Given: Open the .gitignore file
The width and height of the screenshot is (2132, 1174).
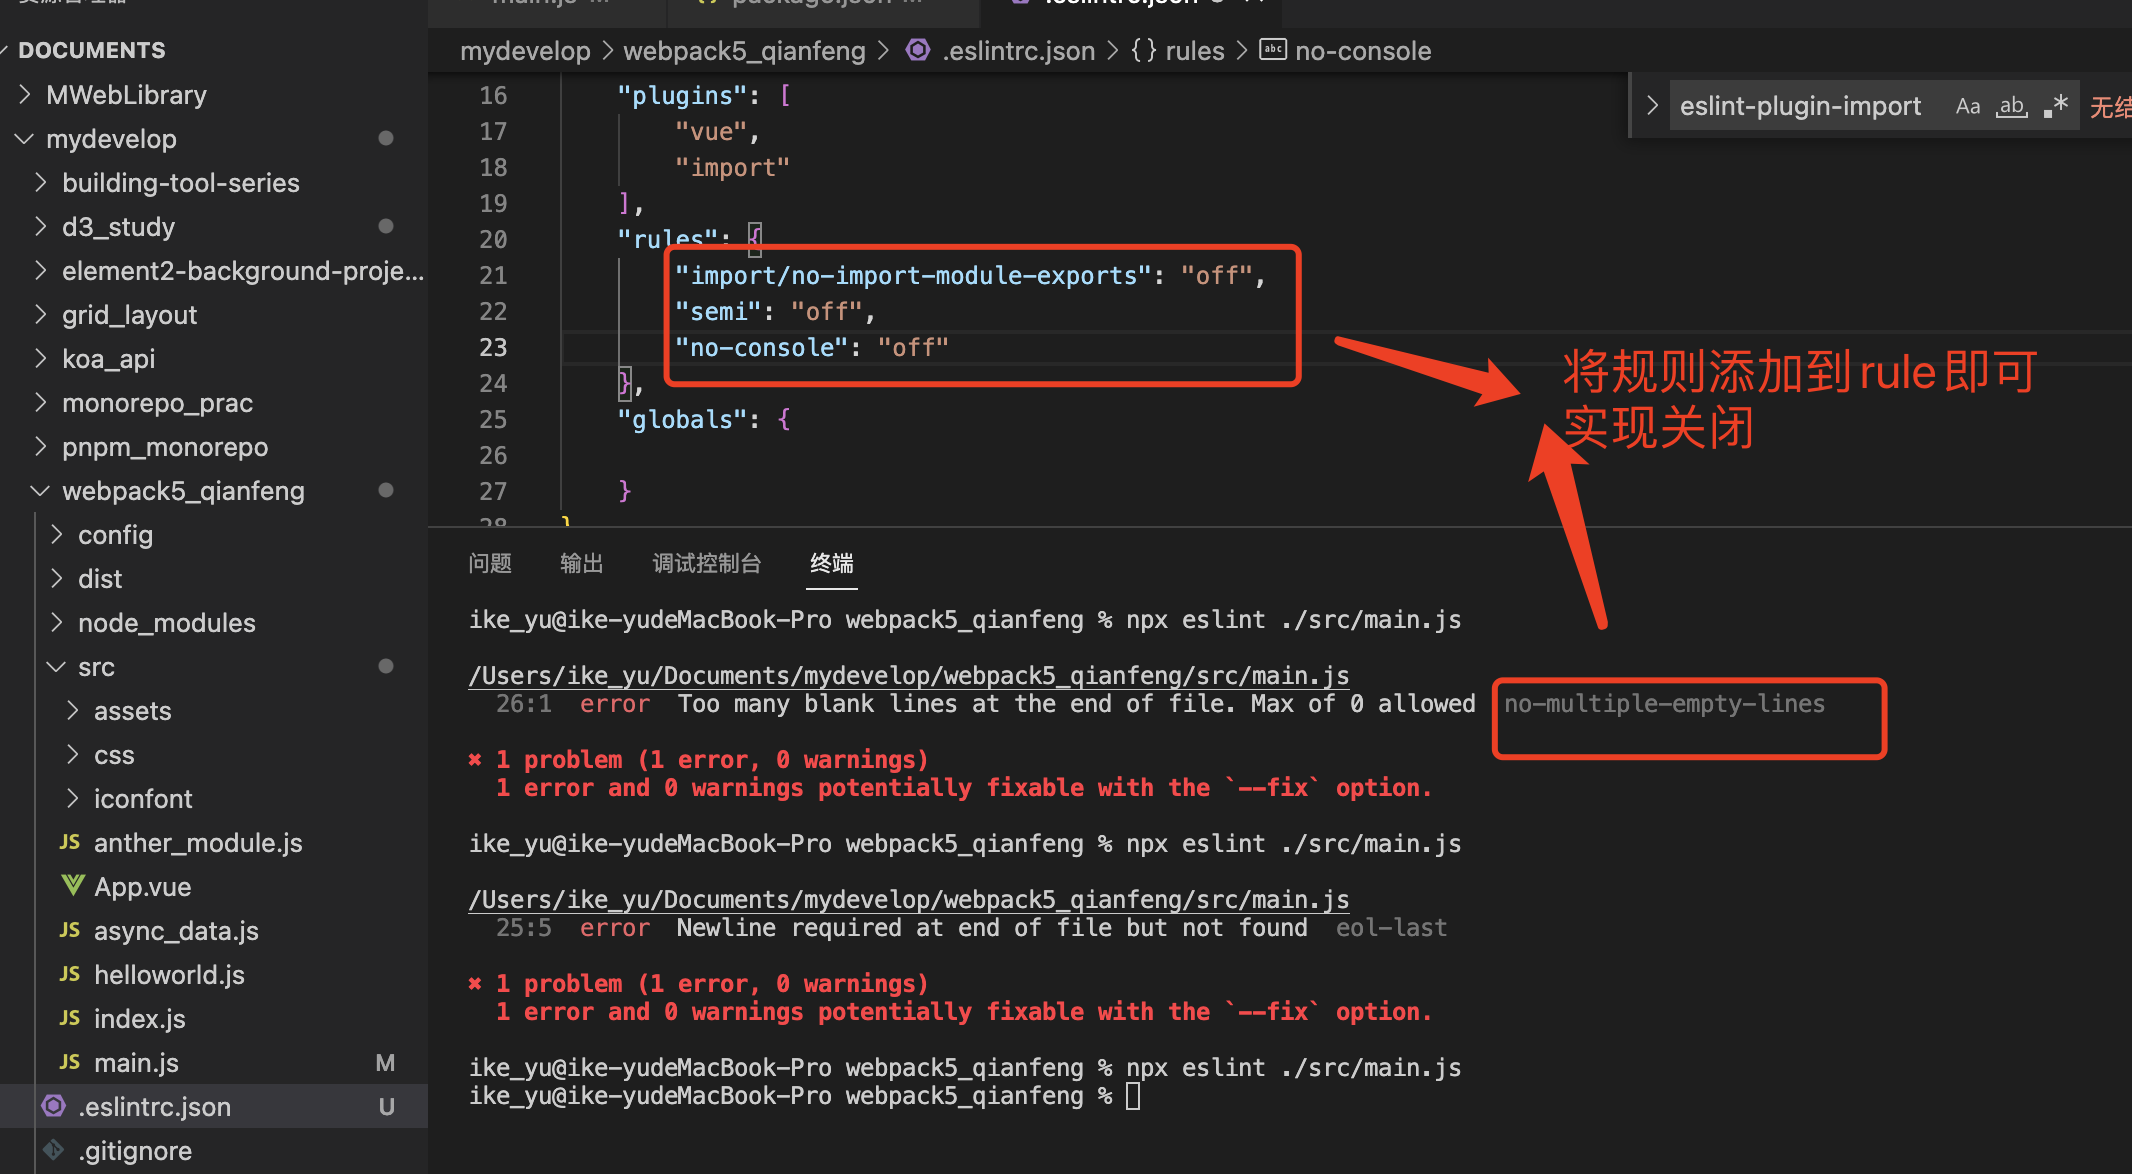Looking at the screenshot, I should pyautogui.click(x=135, y=1151).
